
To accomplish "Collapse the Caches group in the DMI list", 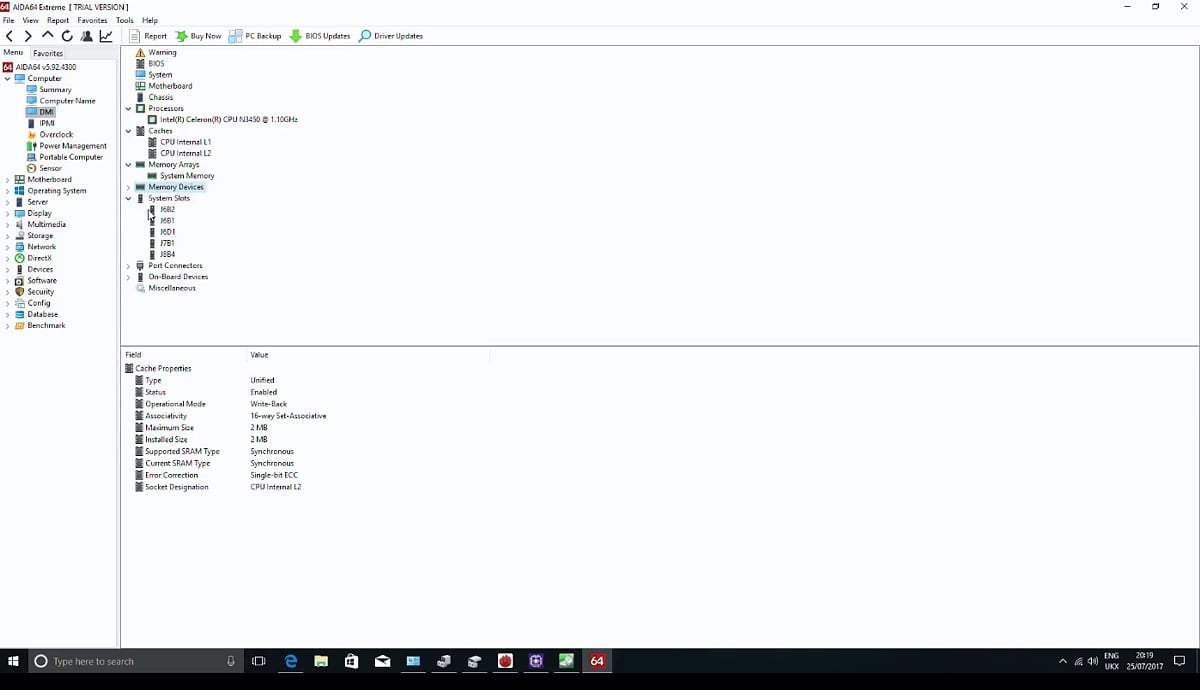I will point(128,131).
